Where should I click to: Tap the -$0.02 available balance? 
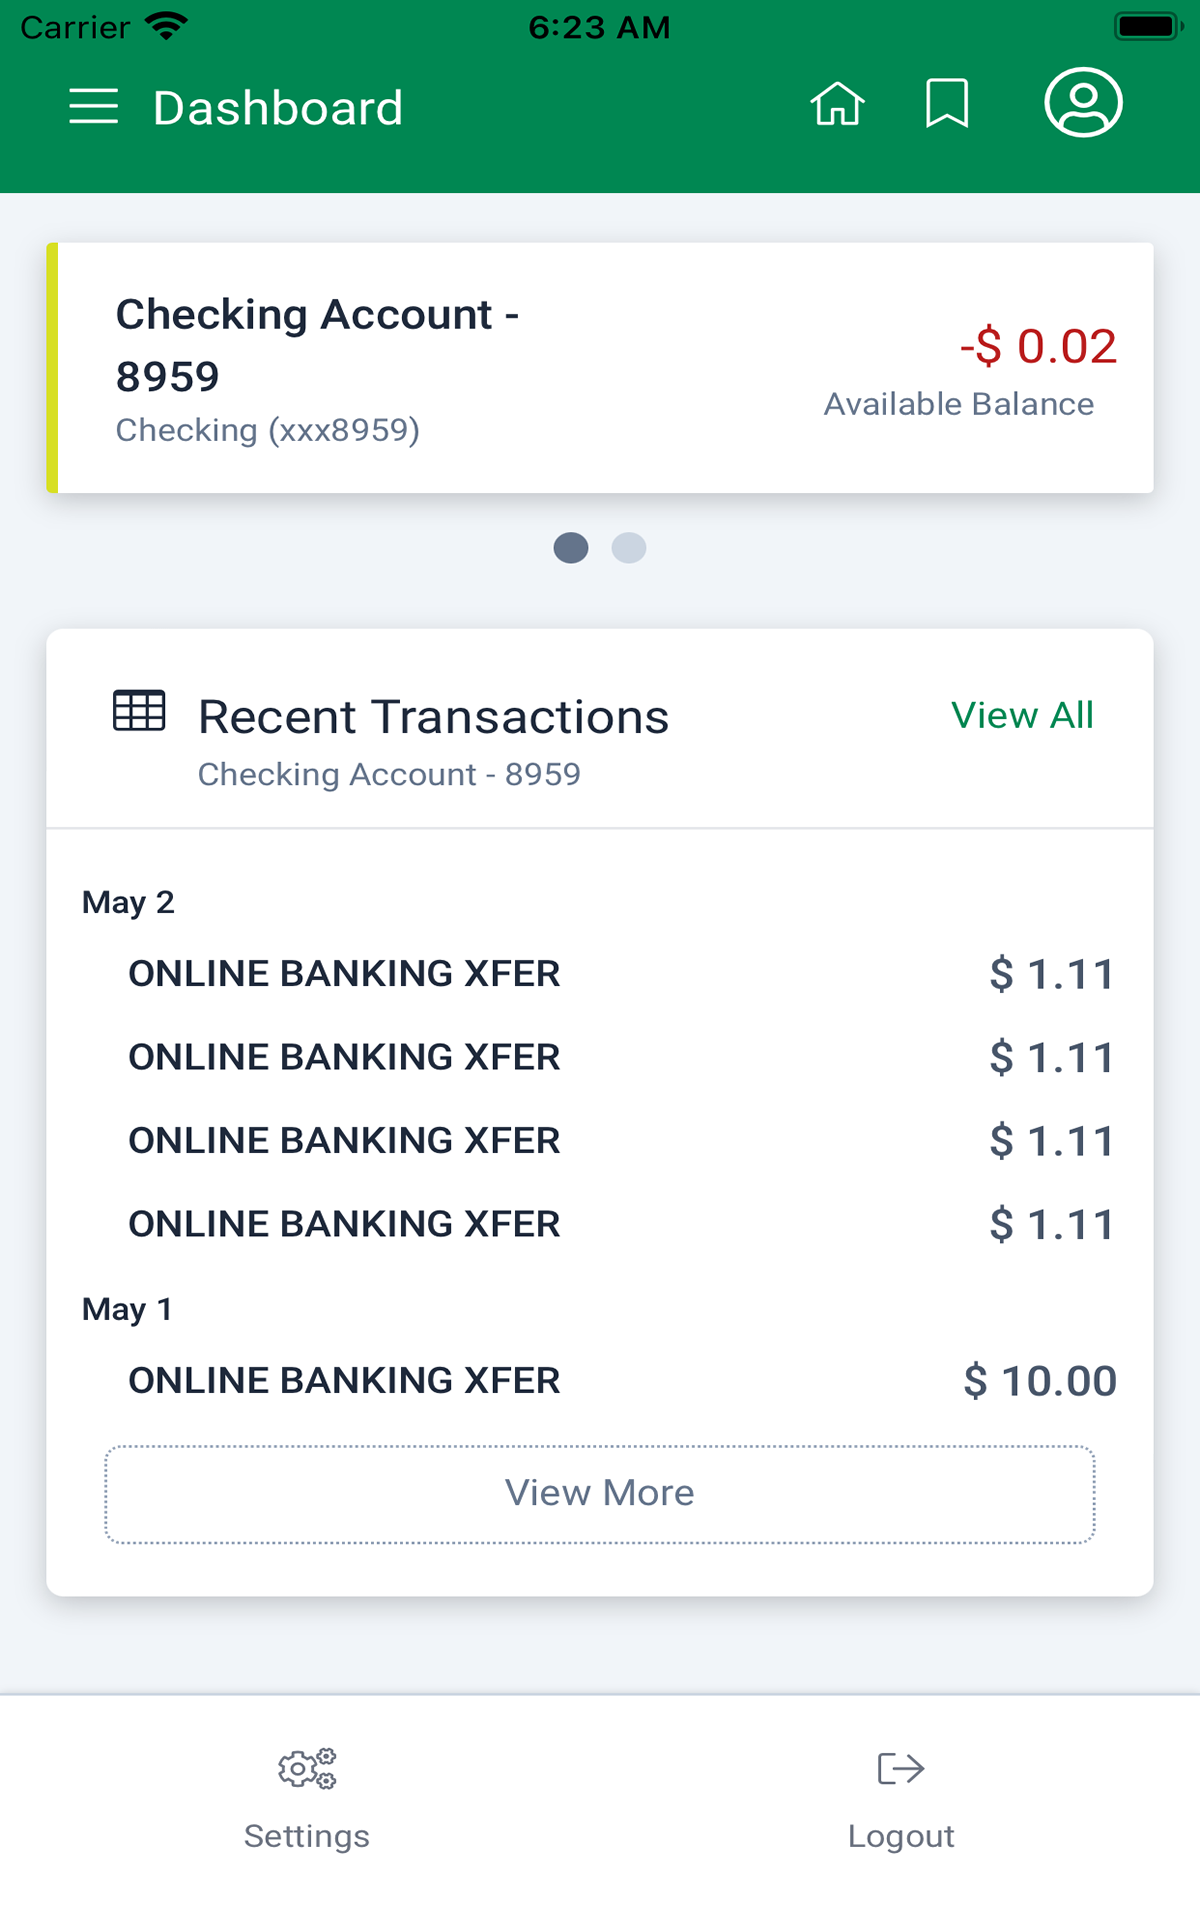tap(1038, 347)
